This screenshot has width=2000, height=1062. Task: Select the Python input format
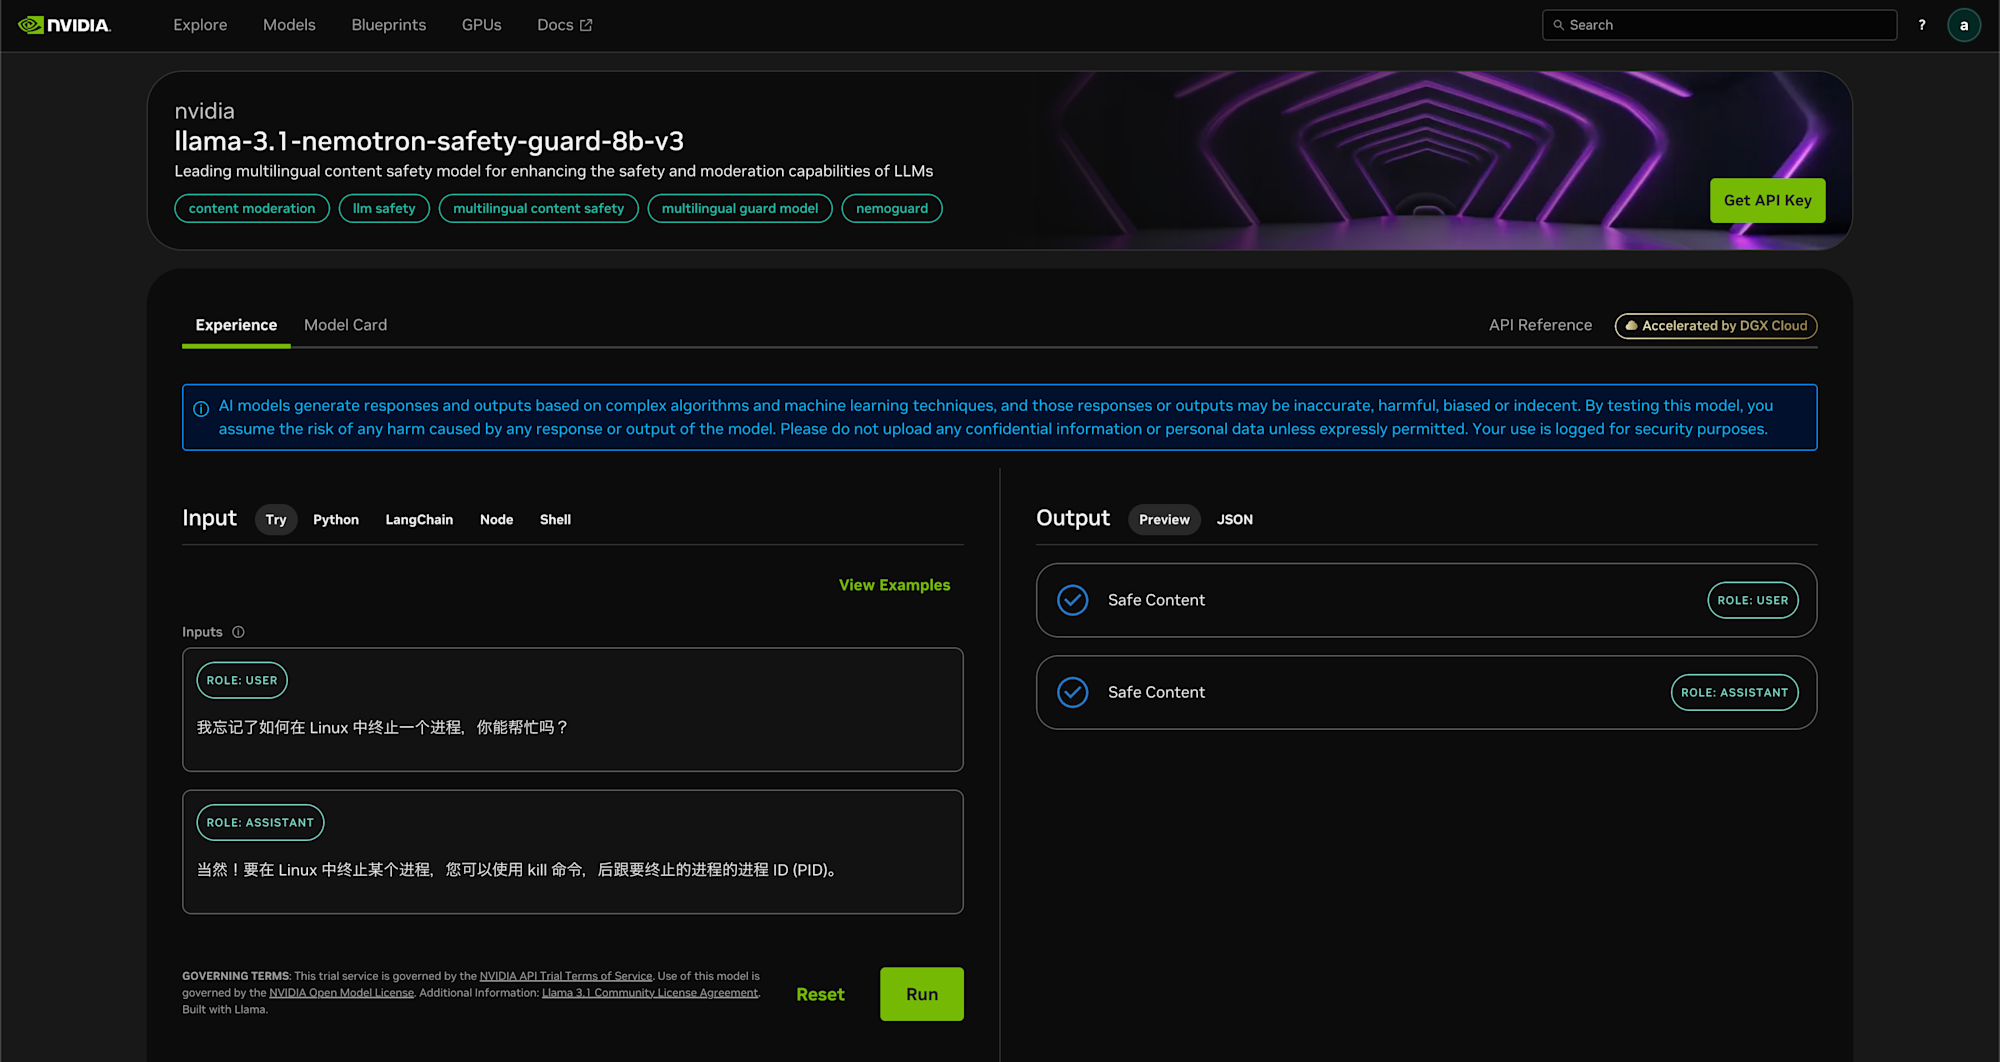[x=336, y=519]
